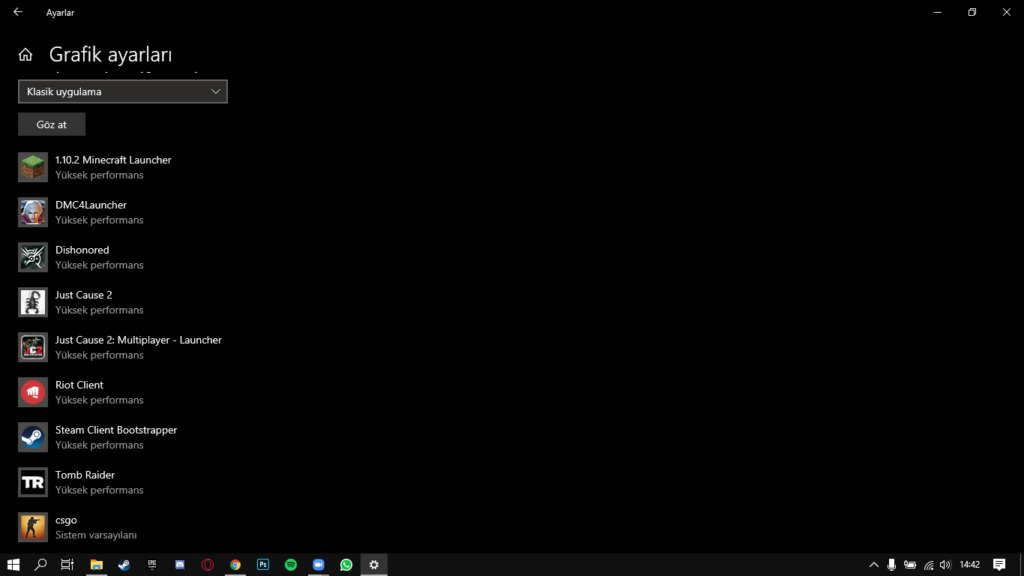Viewport: 1024px width, 576px height.
Task: Select the Just Cause 2: Multiplayer - Launcher entry
Action: [x=138, y=340]
